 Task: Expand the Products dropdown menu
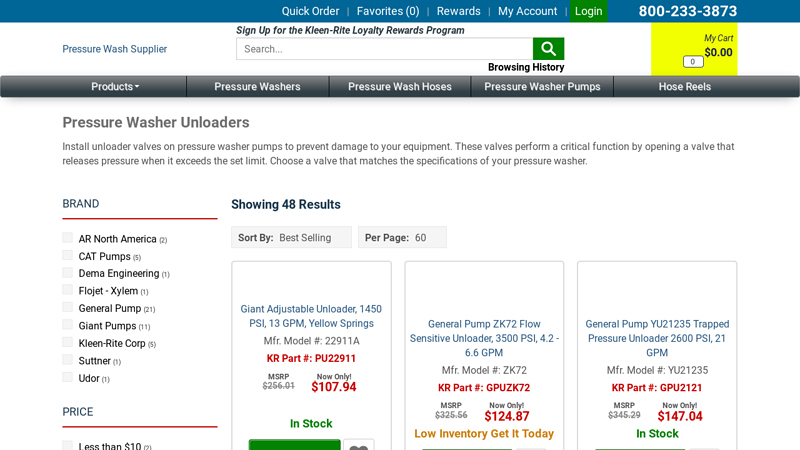click(x=115, y=87)
